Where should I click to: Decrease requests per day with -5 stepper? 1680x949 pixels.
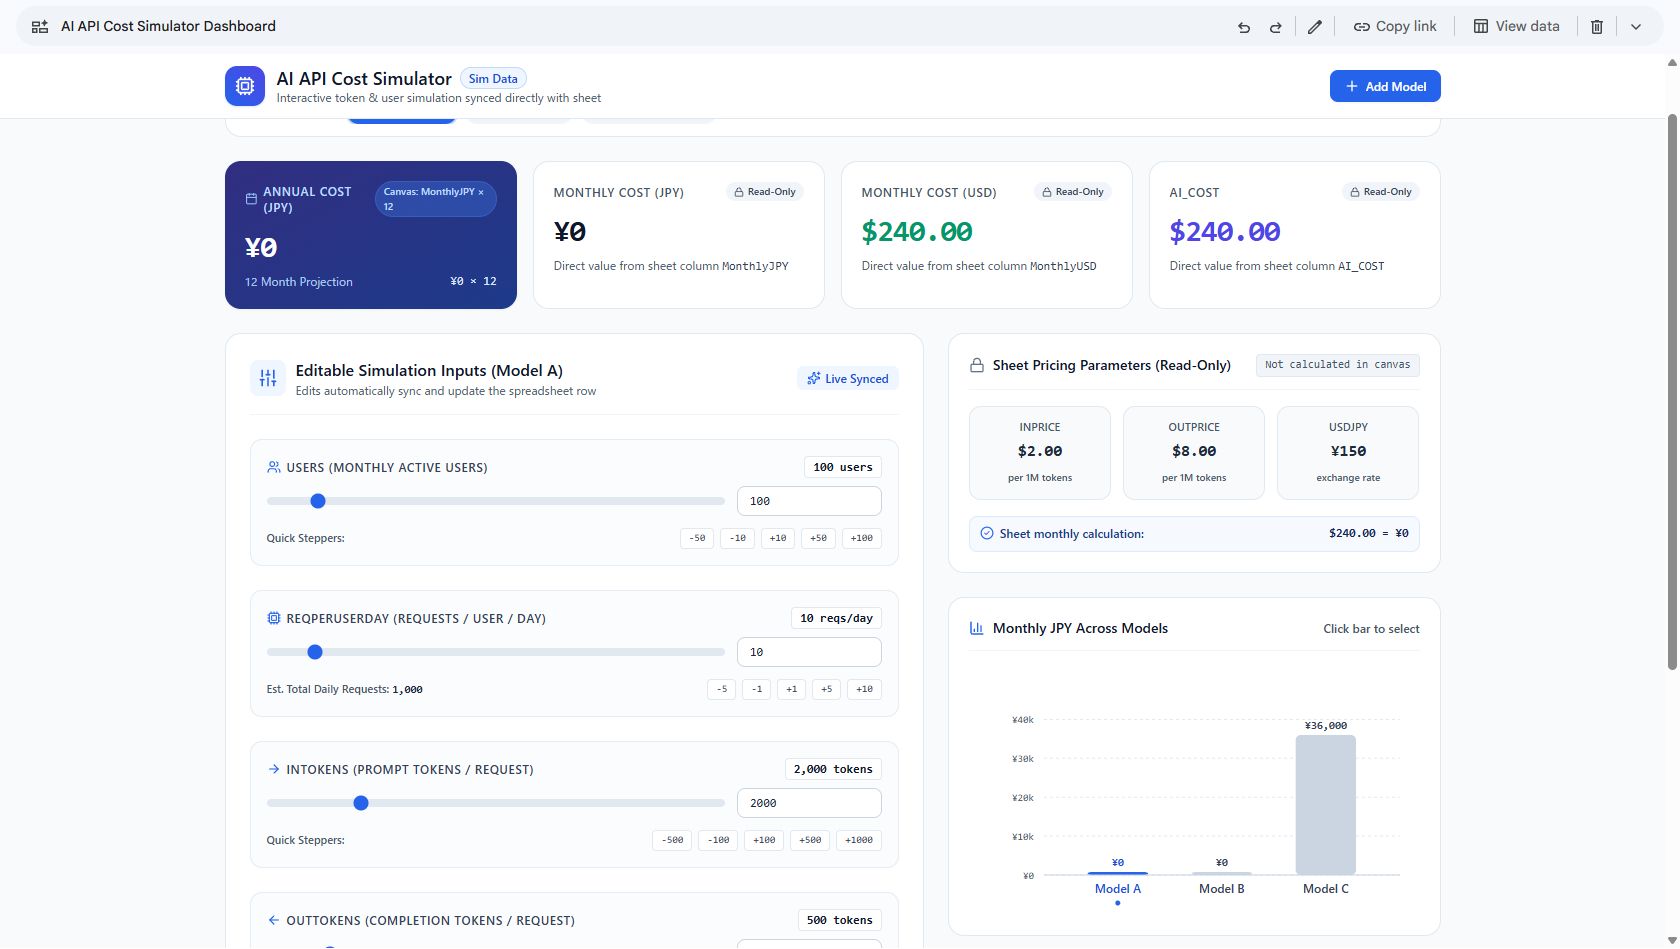[x=721, y=689]
